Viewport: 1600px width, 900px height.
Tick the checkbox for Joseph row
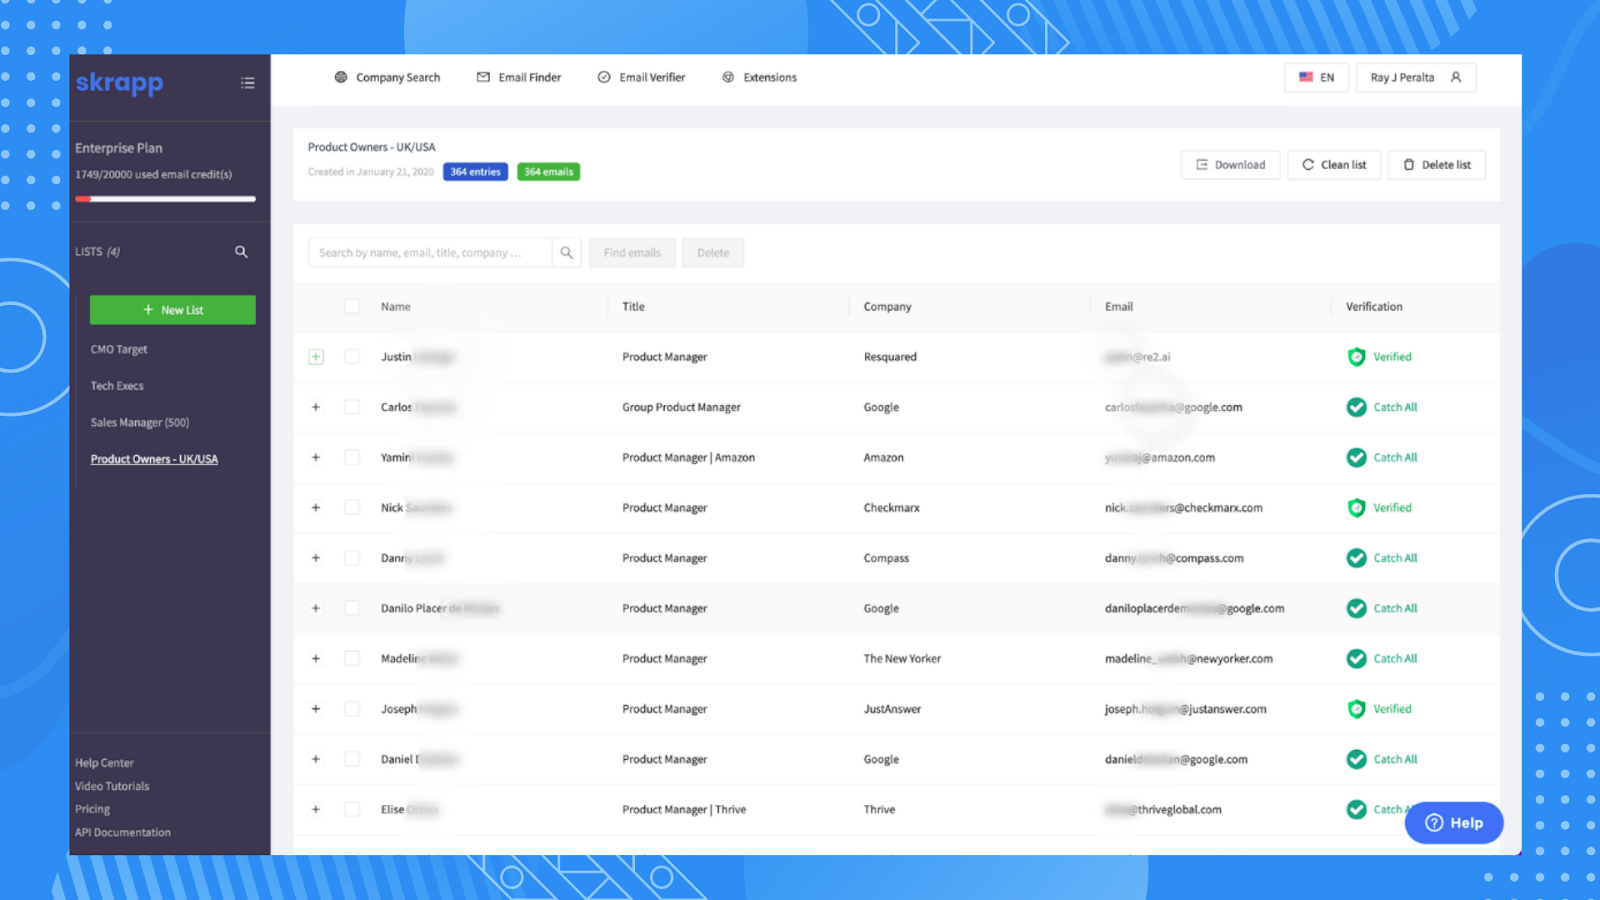click(352, 709)
